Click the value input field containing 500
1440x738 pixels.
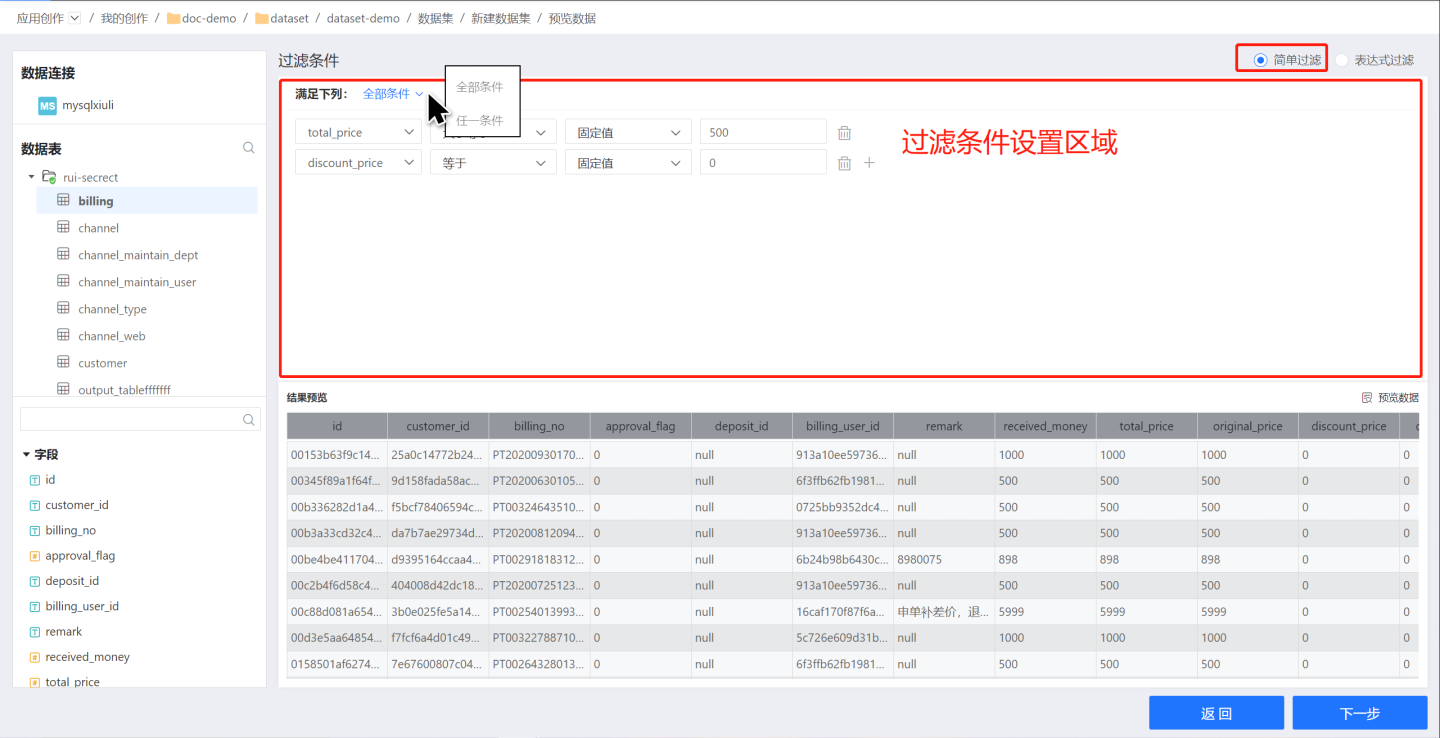click(x=762, y=132)
